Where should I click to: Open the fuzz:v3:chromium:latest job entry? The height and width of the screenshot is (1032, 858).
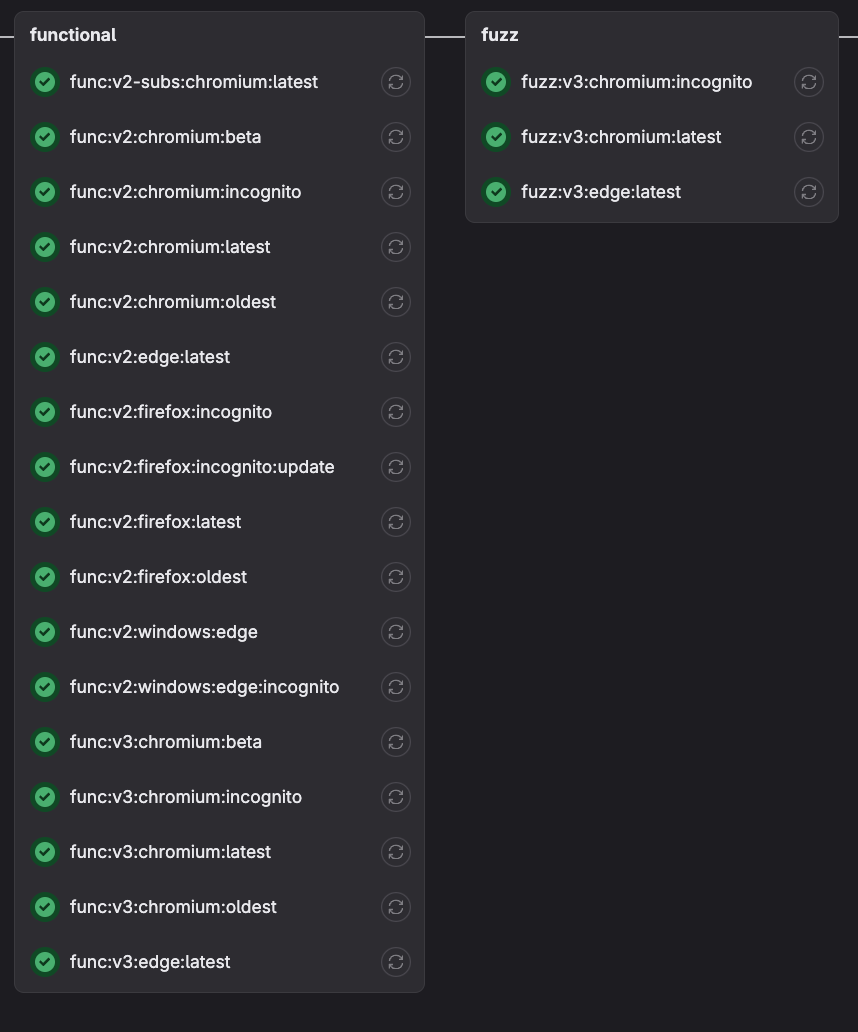tap(621, 137)
